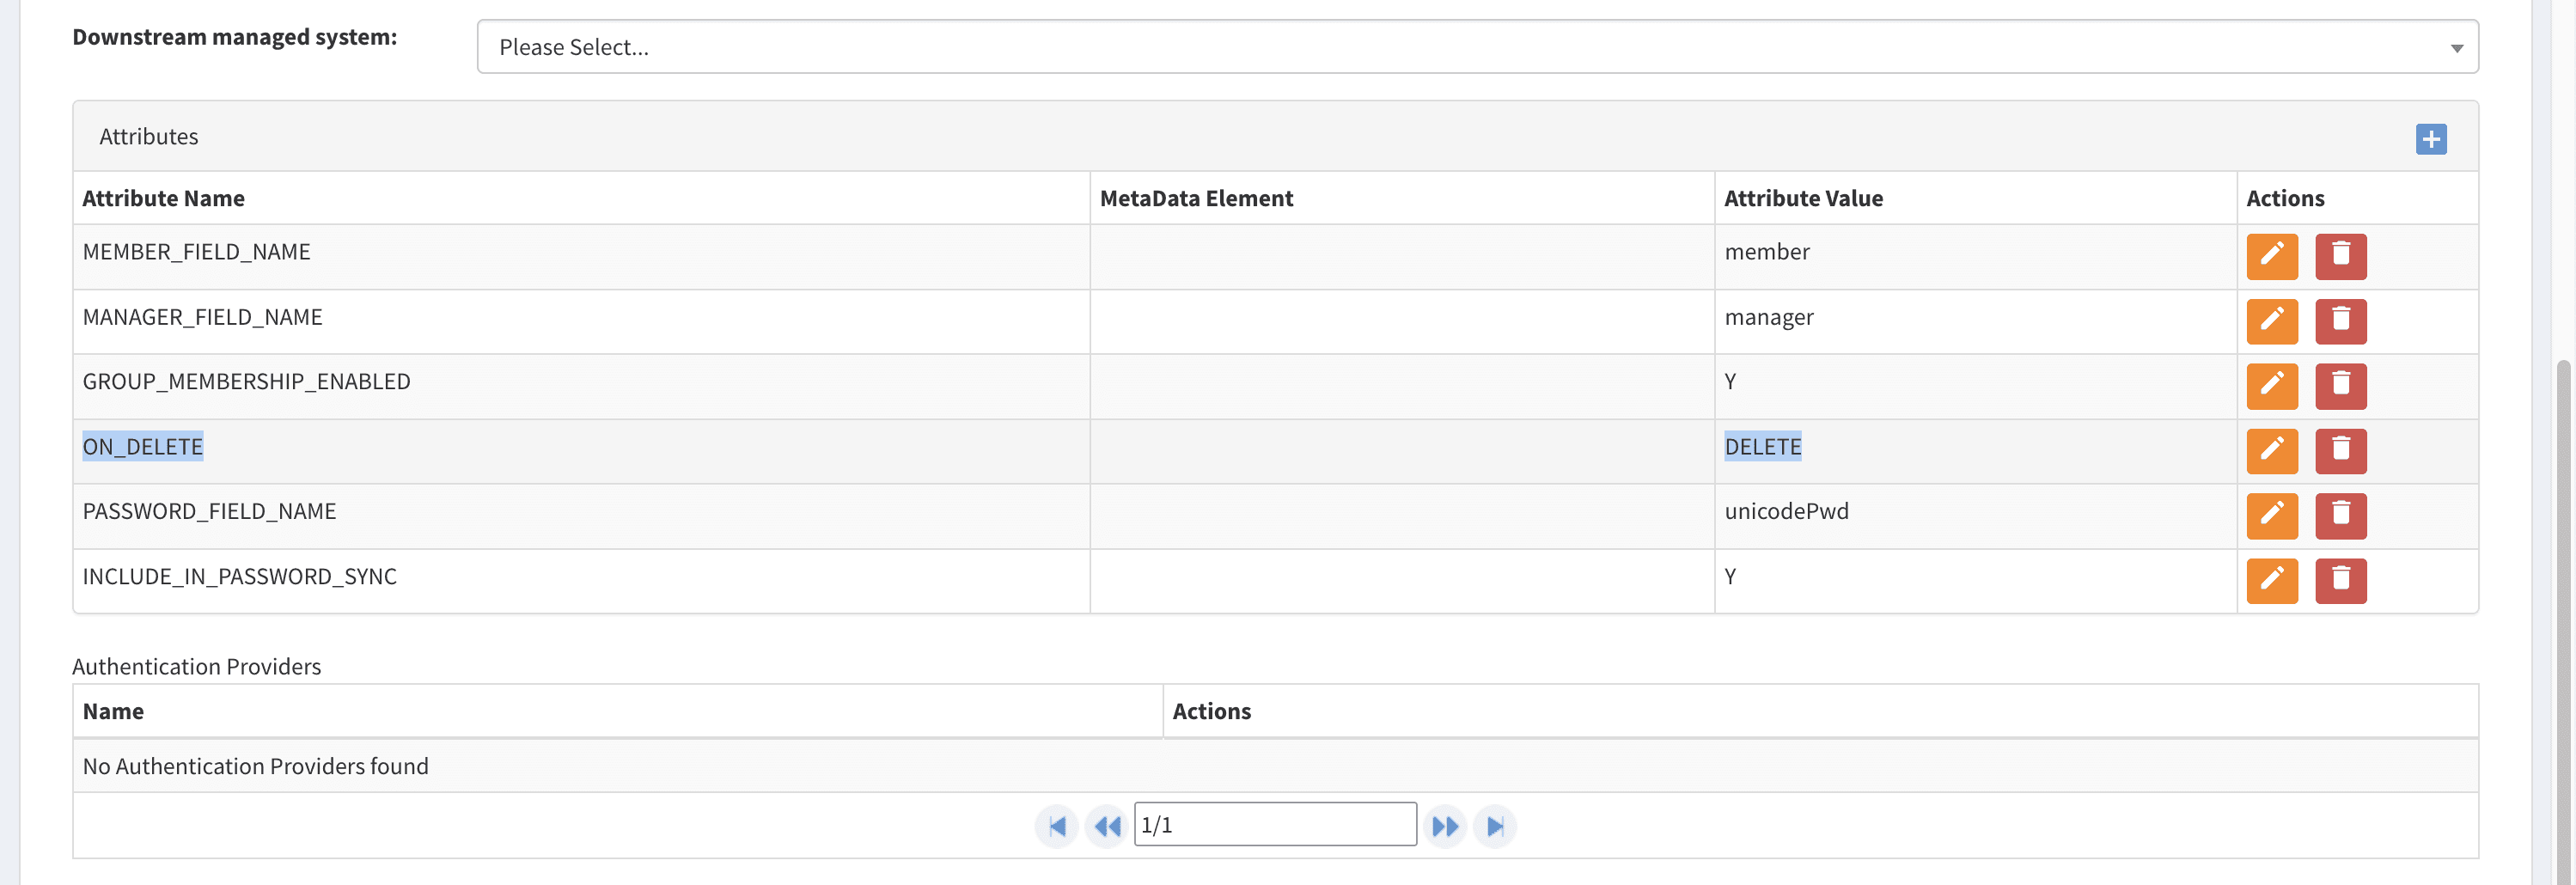
Task: Go to next page of providers
Action: coord(1445,826)
